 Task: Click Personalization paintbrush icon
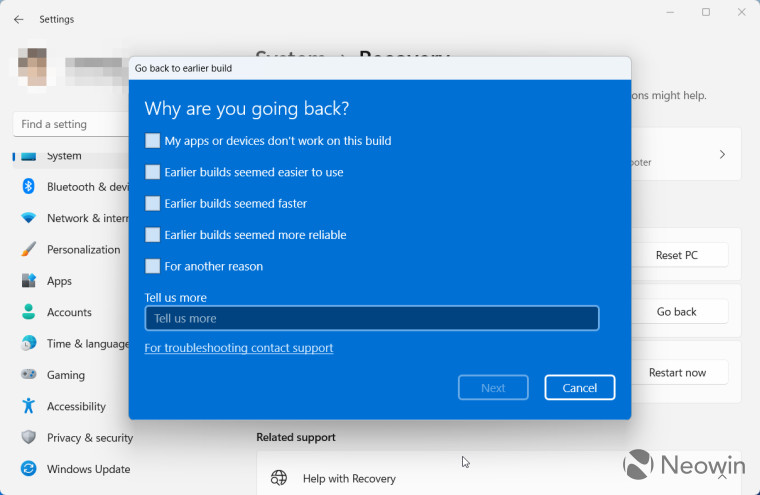pos(29,249)
